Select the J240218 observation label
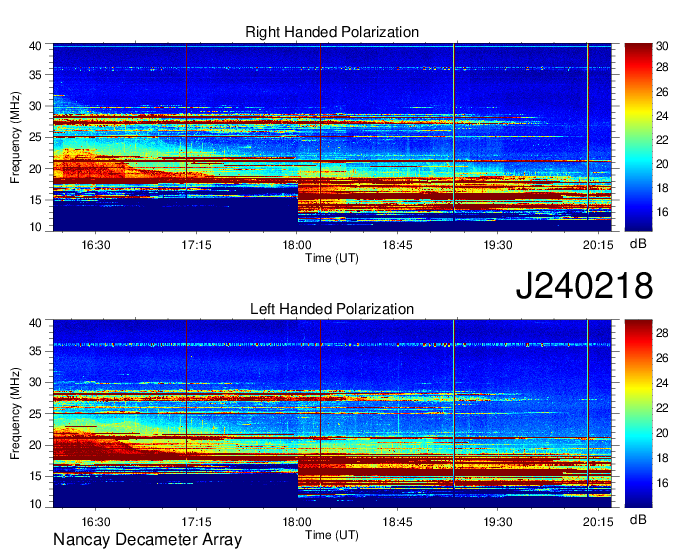The width and height of the screenshot is (680, 552). 584,286
